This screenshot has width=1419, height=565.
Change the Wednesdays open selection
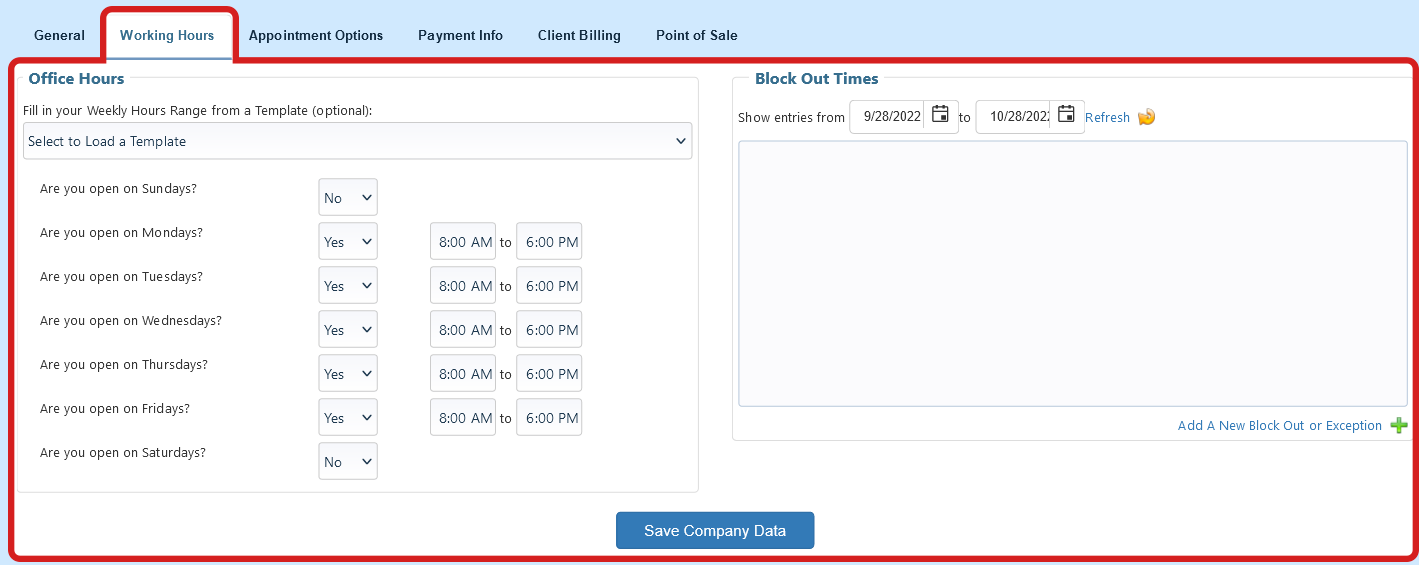348,330
